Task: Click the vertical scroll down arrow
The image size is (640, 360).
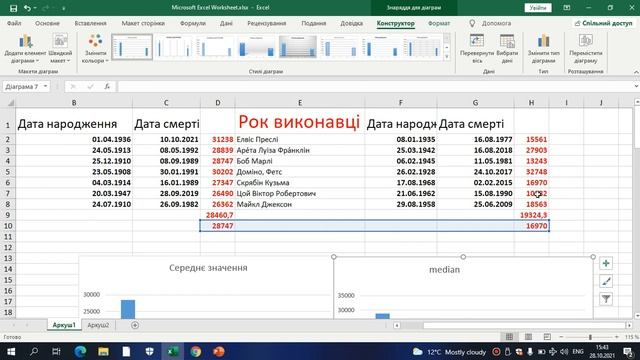Action: click(x=637, y=316)
